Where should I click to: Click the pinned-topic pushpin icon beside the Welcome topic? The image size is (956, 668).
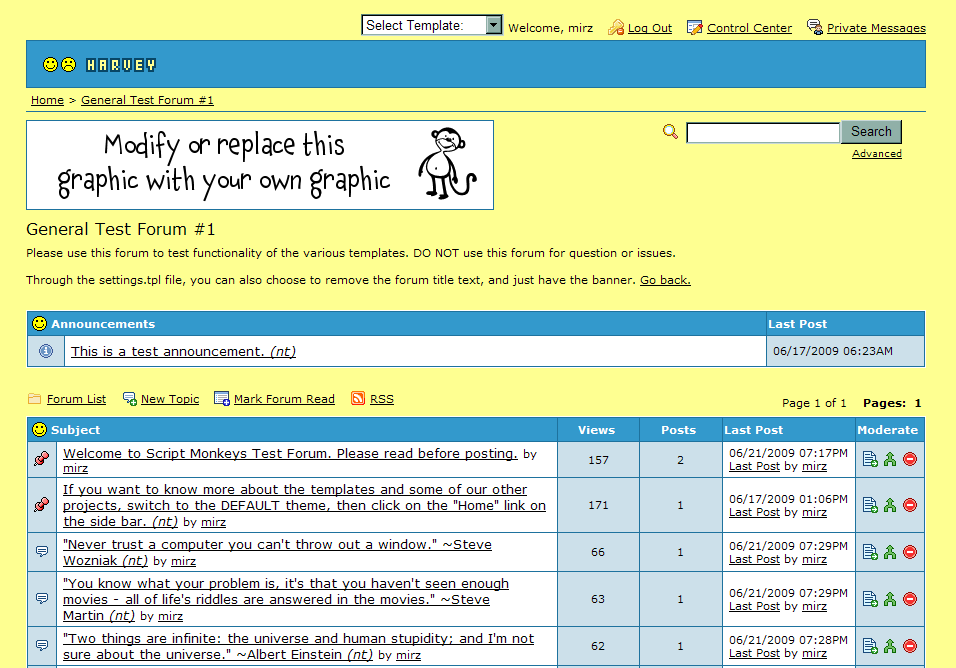[41, 459]
